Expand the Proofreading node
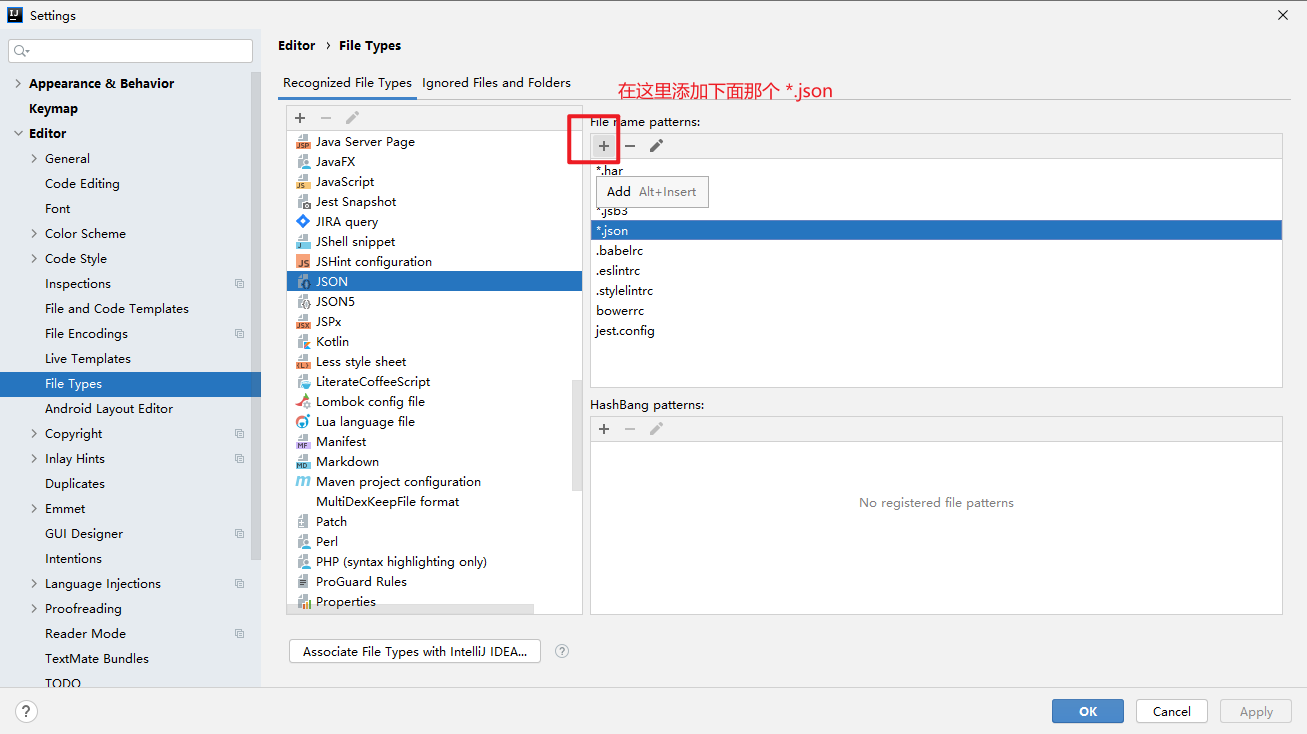Image resolution: width=1307 pixels, height=734 pixels. click(x=34, y=609)
